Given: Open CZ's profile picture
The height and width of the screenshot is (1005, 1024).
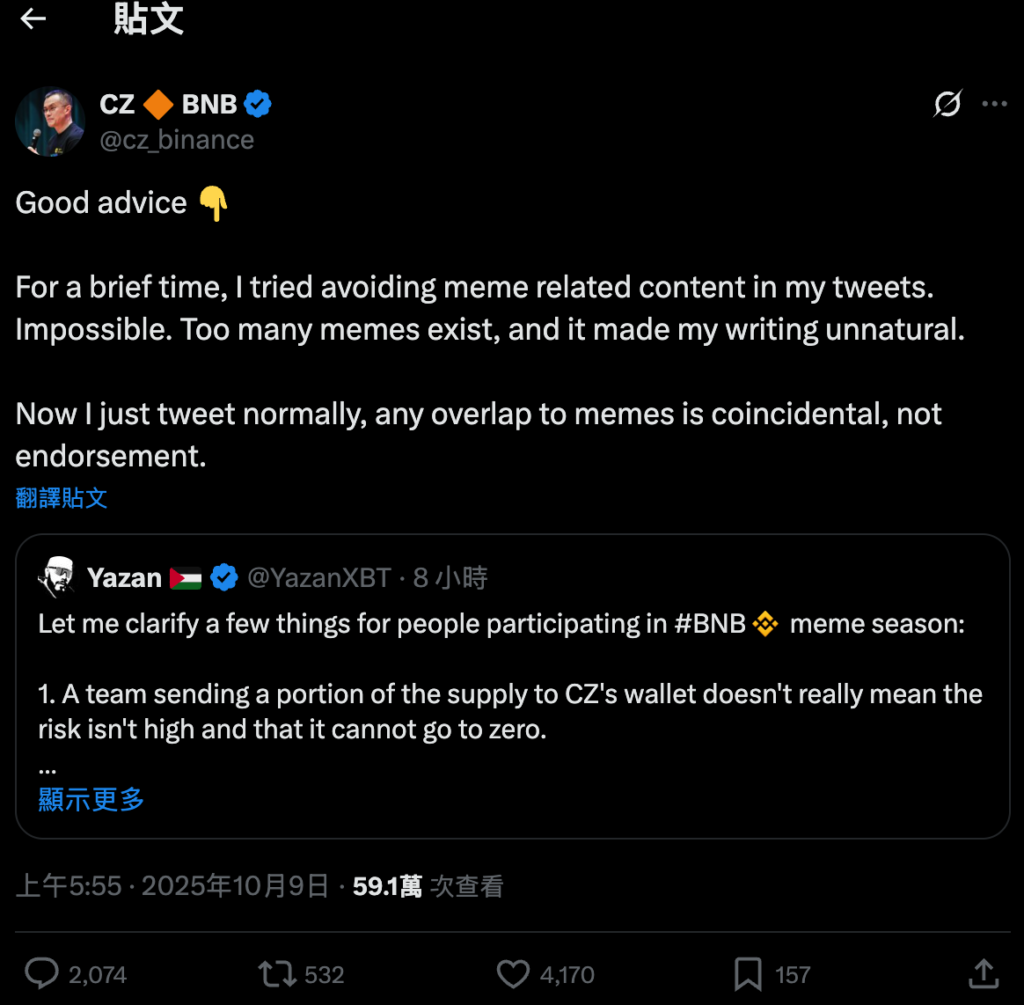Looking at the screenshot, I should click(x=50, y=121).
